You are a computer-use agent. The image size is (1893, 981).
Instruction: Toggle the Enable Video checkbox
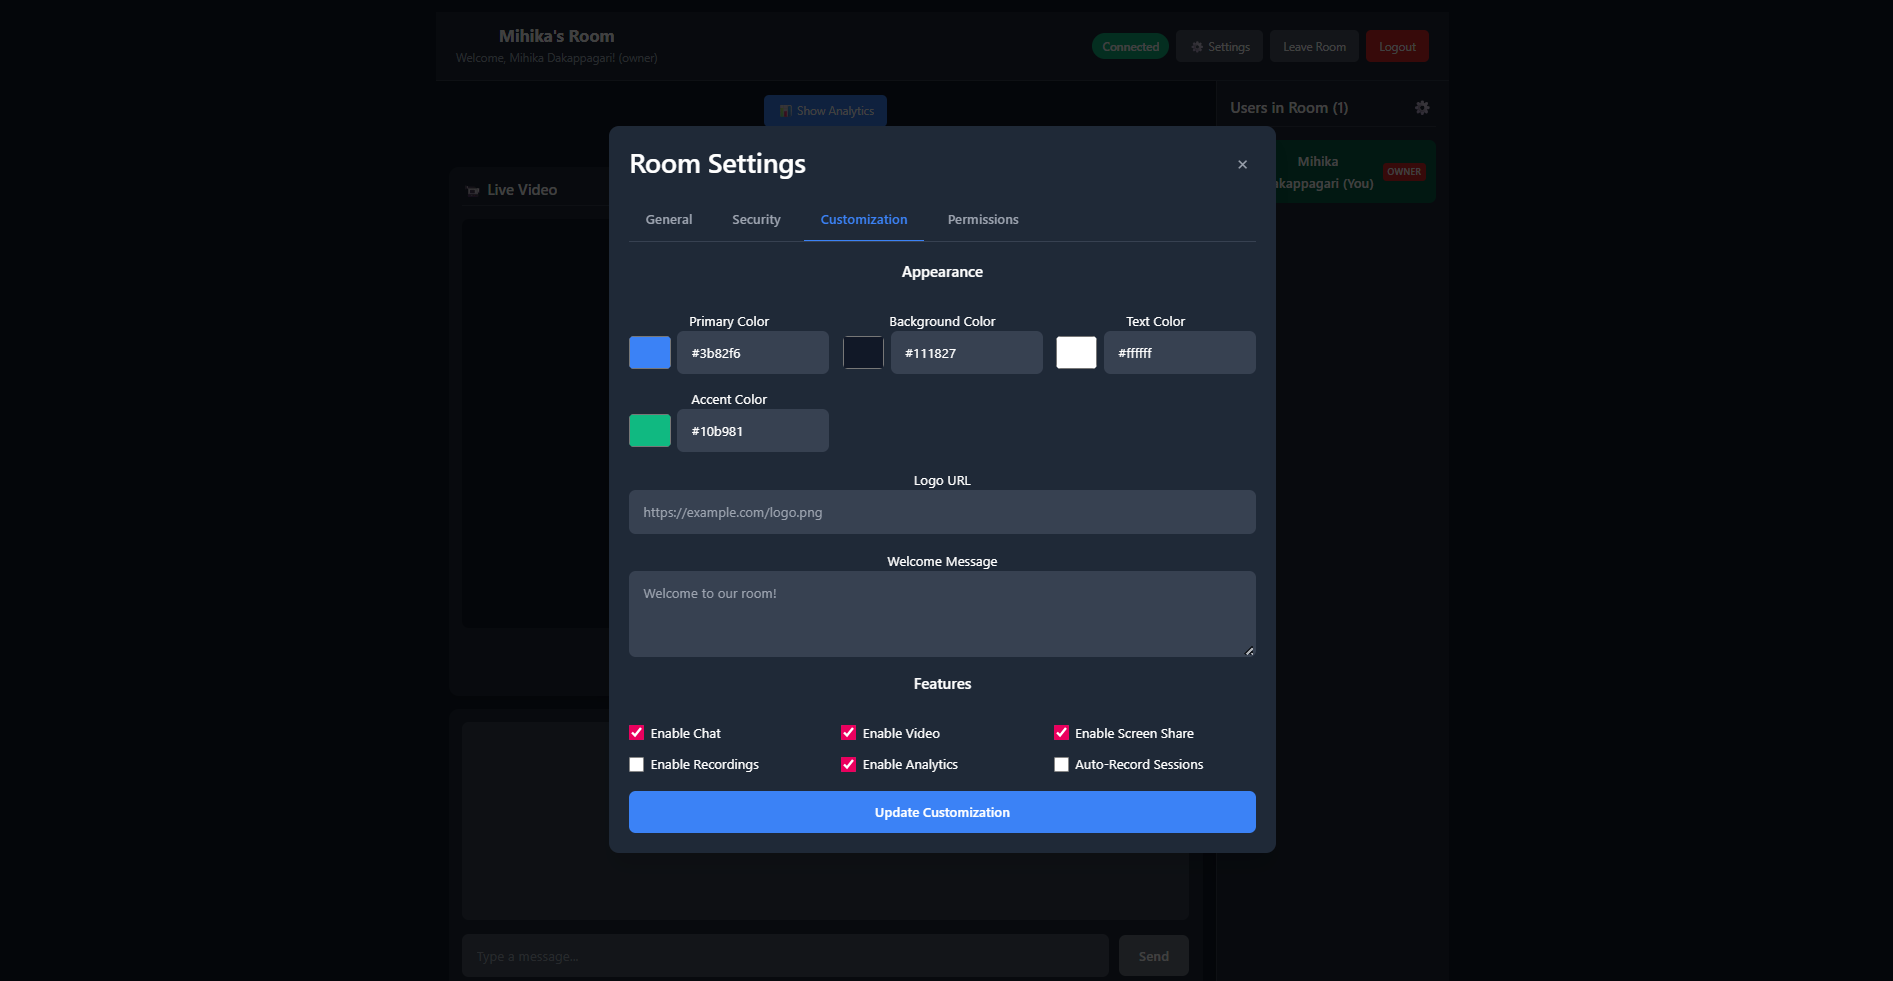pos(849,733)
